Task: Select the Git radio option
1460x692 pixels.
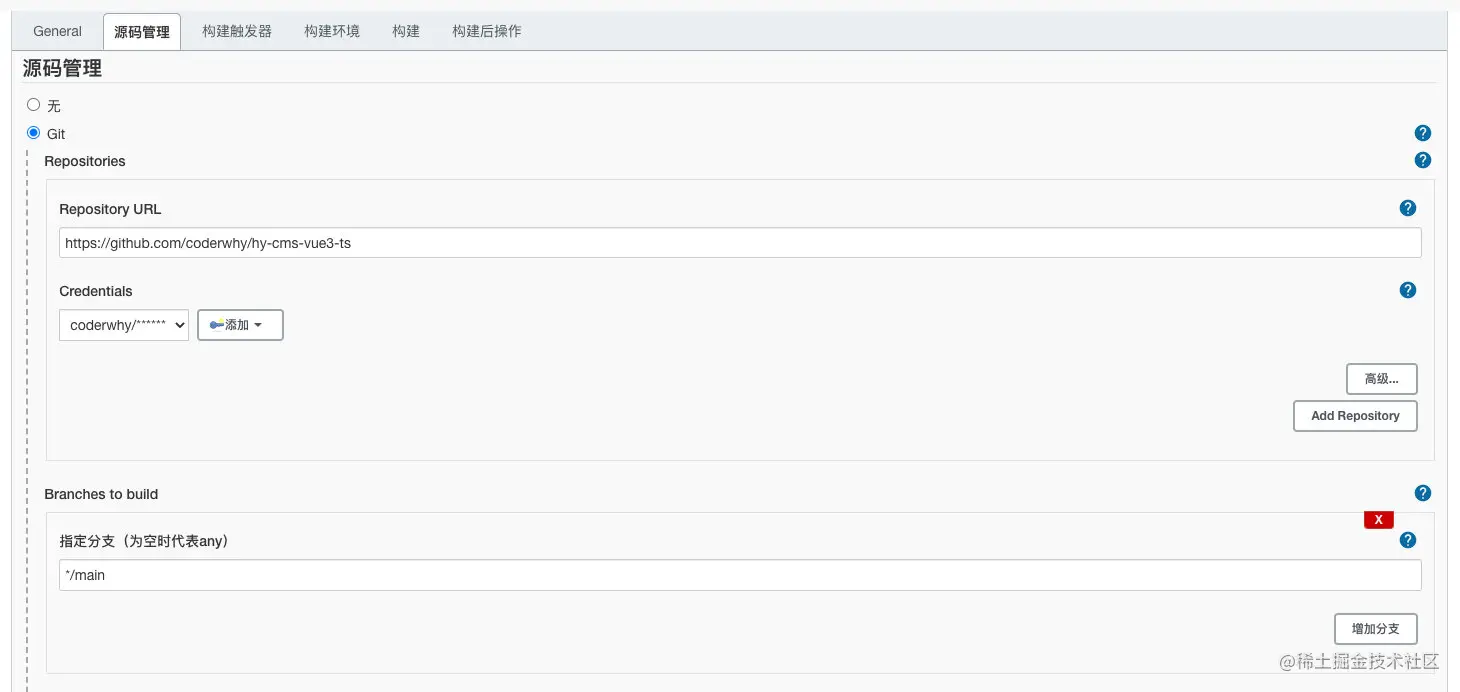Action: click(34, 132)
